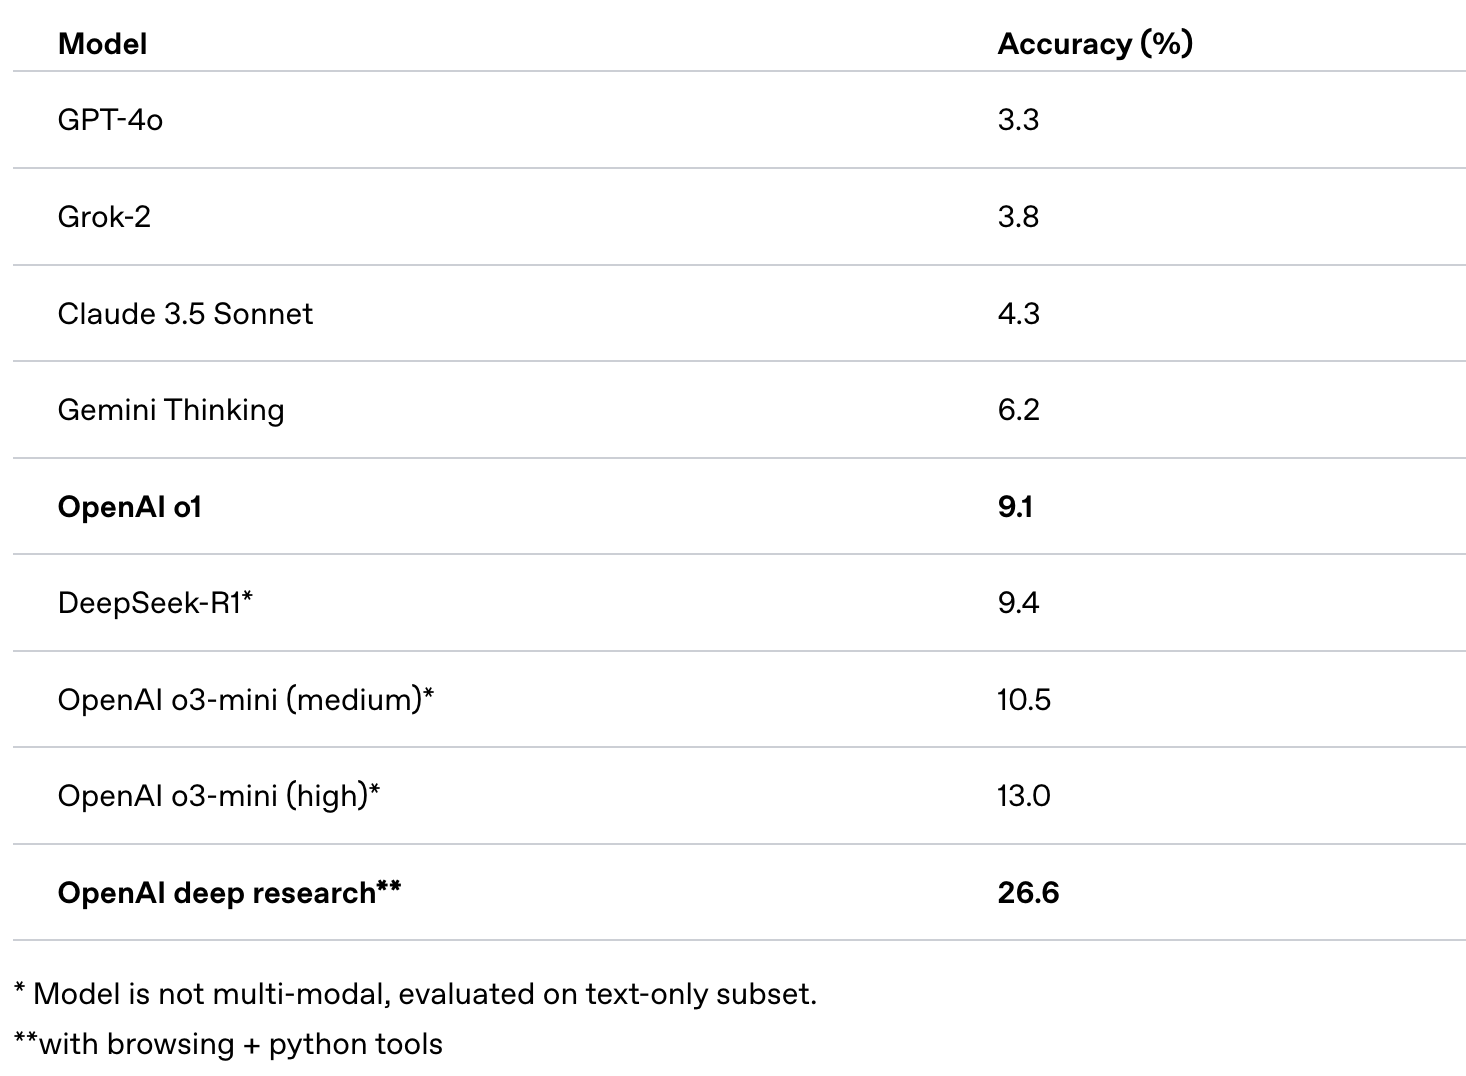Select the DeepSeek-R1* model name

tap(155, 603)
